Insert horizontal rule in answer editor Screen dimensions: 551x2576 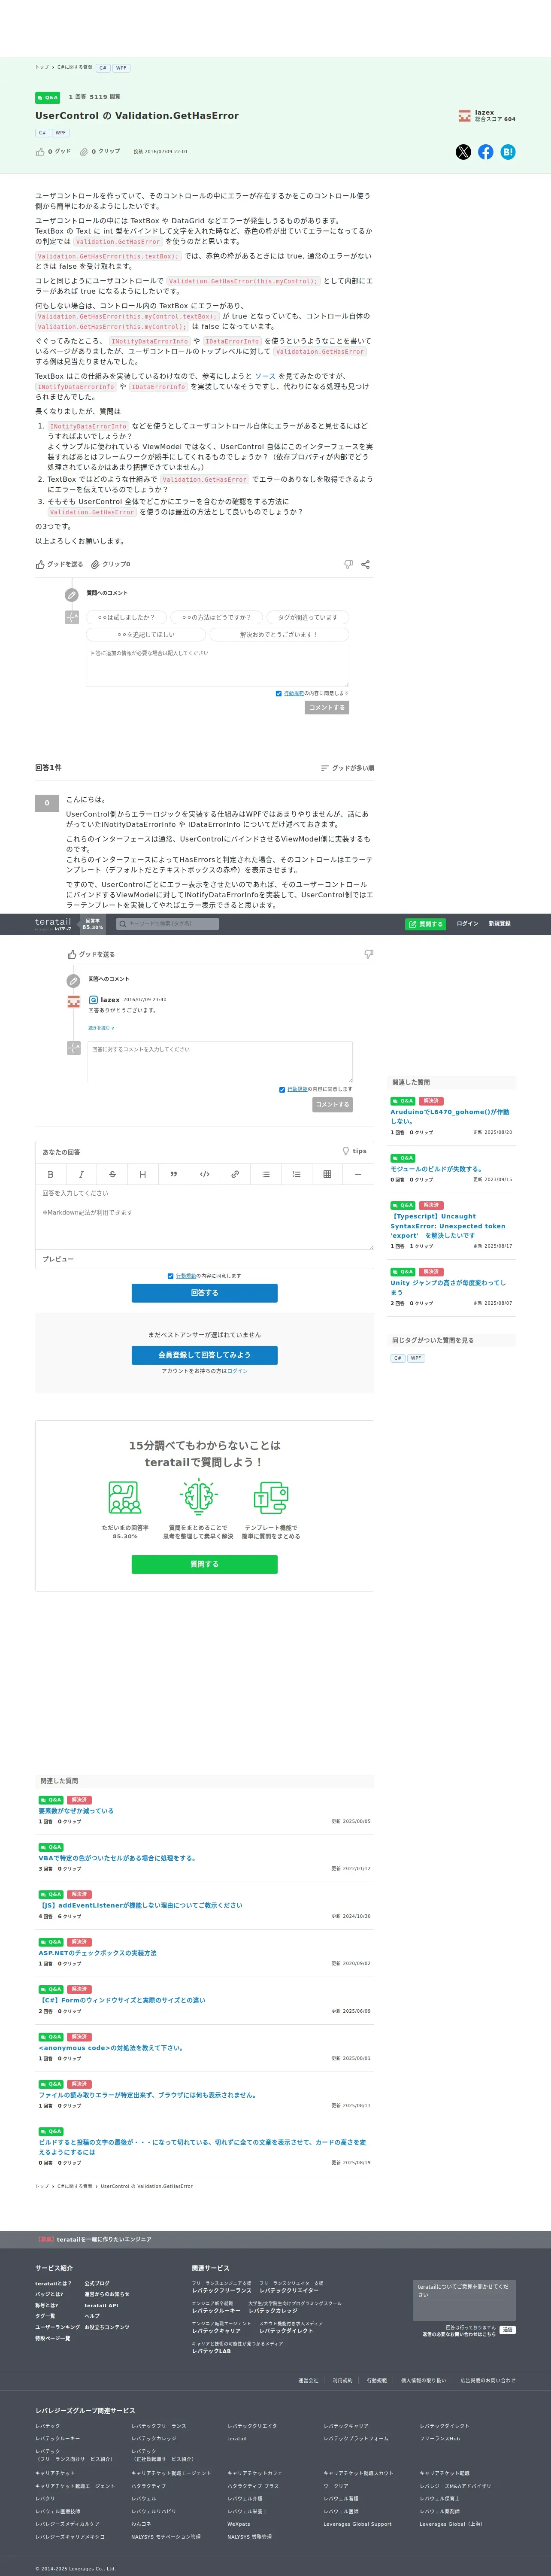(x=358, y=1174)
